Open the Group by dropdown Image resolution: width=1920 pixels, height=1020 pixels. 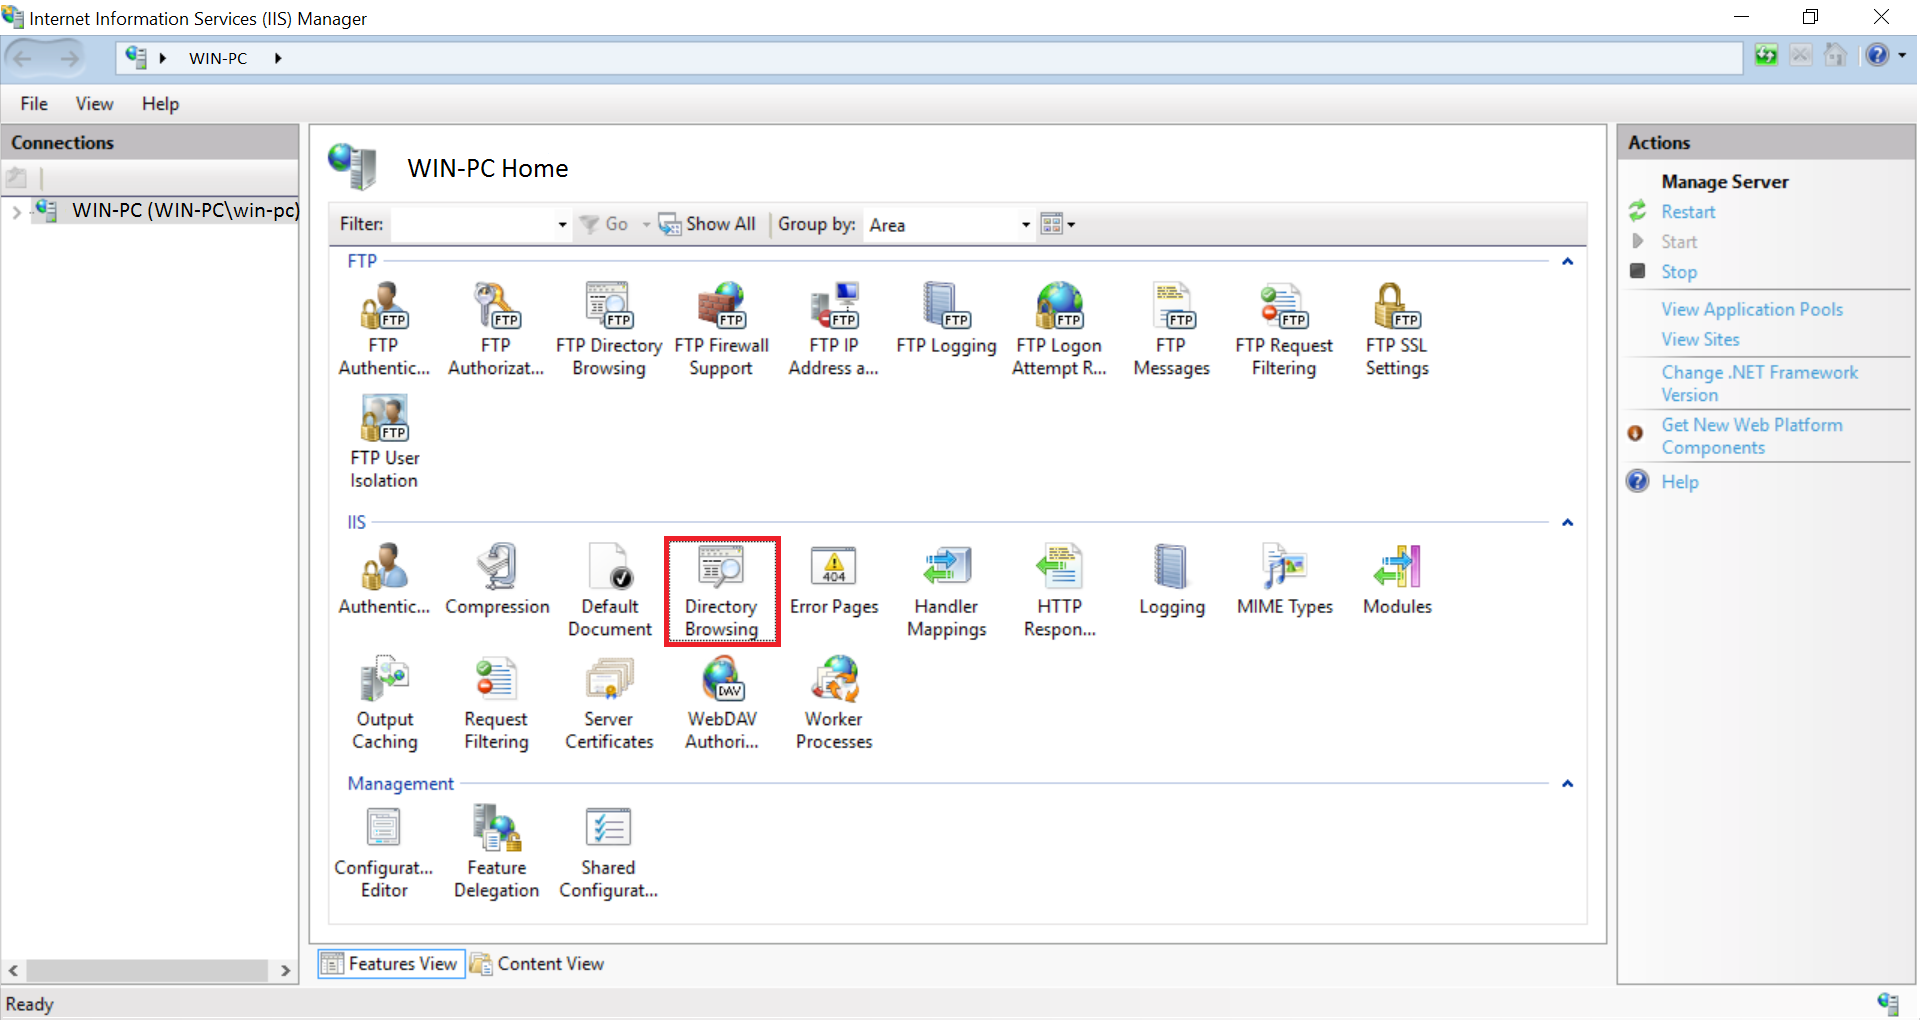pyautogui.click(x=1025, y=225)
